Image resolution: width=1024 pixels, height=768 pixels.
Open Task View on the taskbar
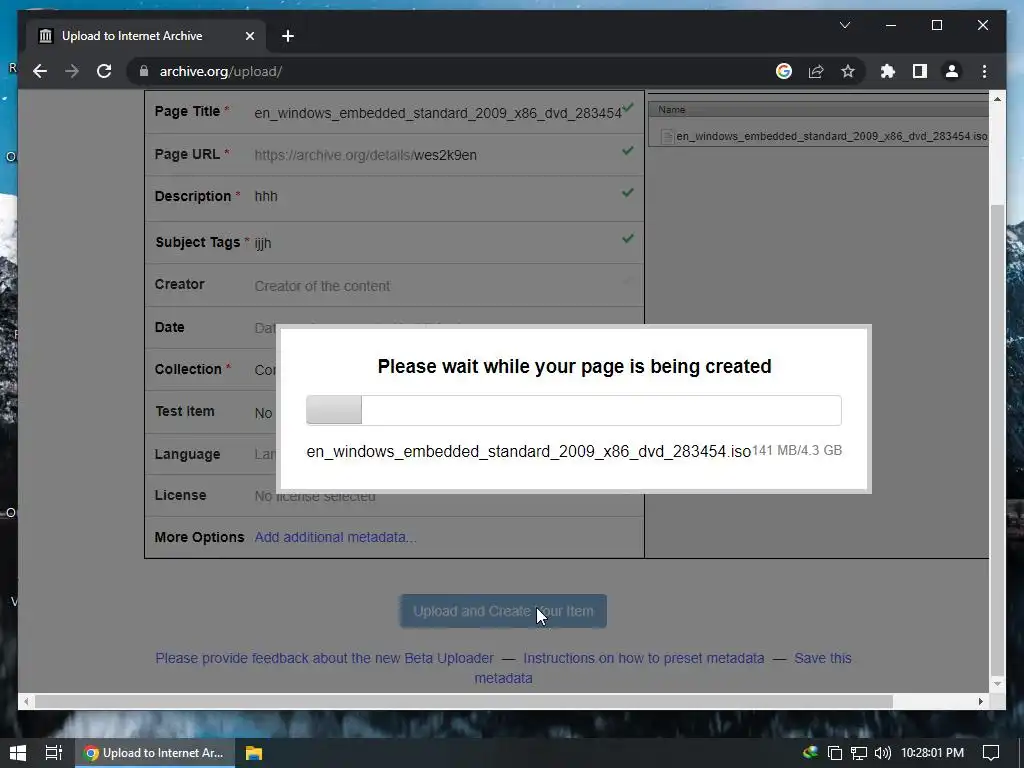pos(54,752)
